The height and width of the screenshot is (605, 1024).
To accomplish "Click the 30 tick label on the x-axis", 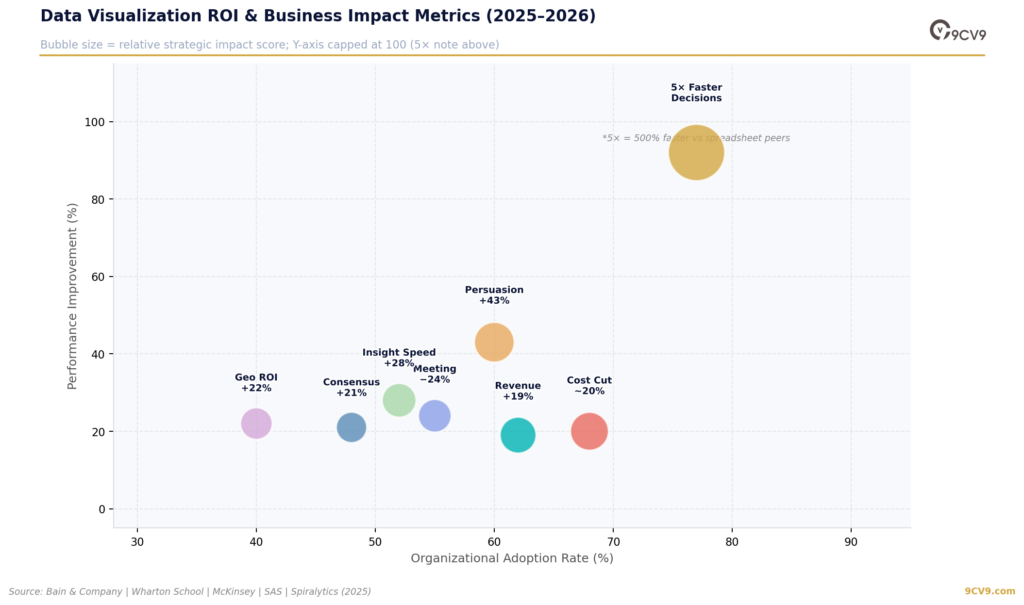I will point(137,542).
